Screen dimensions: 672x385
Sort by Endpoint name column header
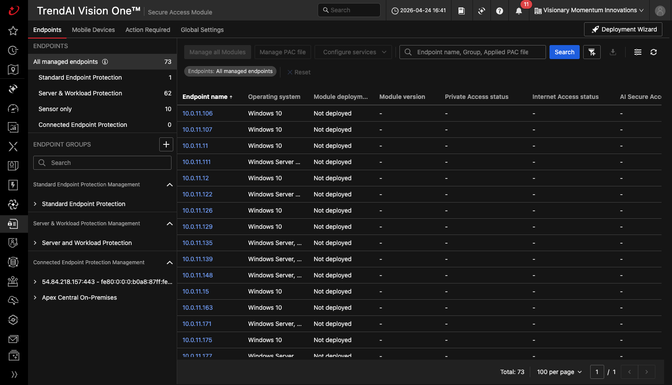[207, 97]
